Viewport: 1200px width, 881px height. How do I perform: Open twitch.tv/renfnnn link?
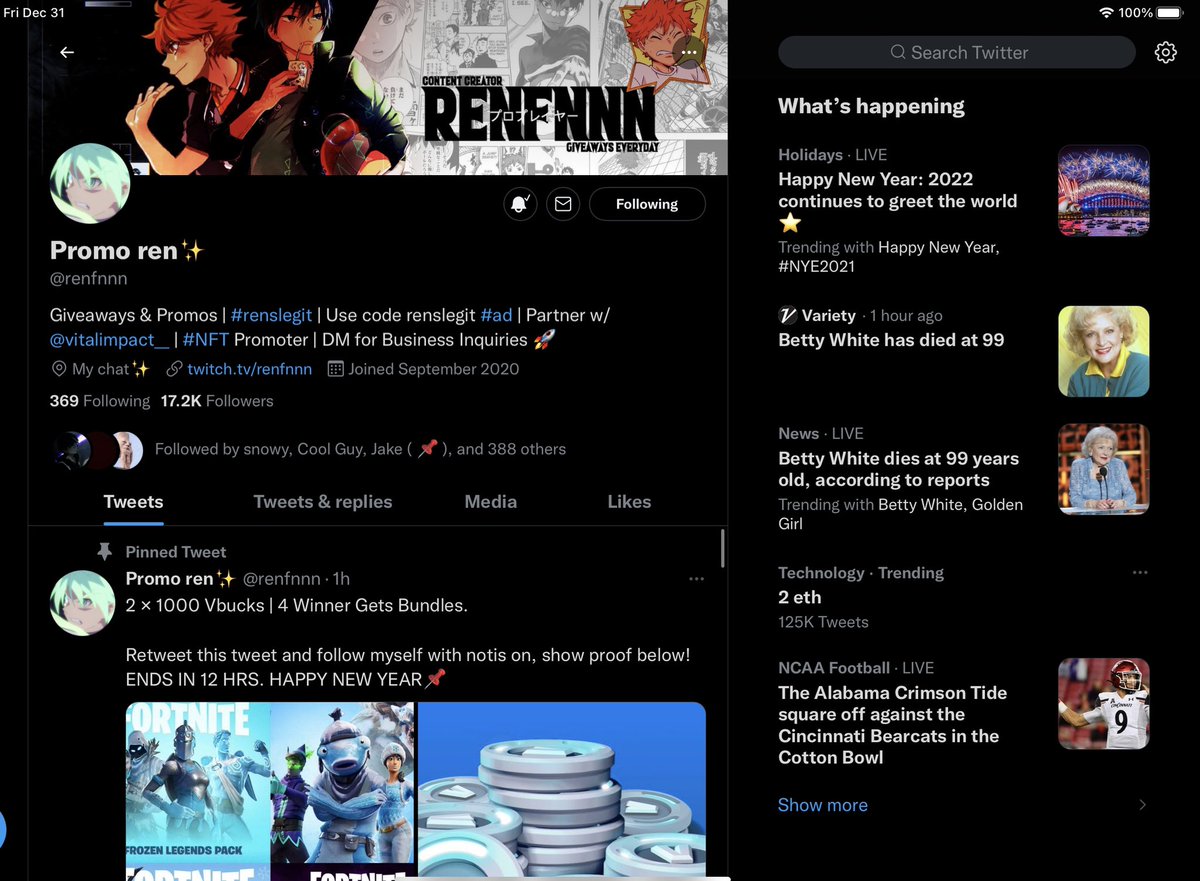pos(250,369)
